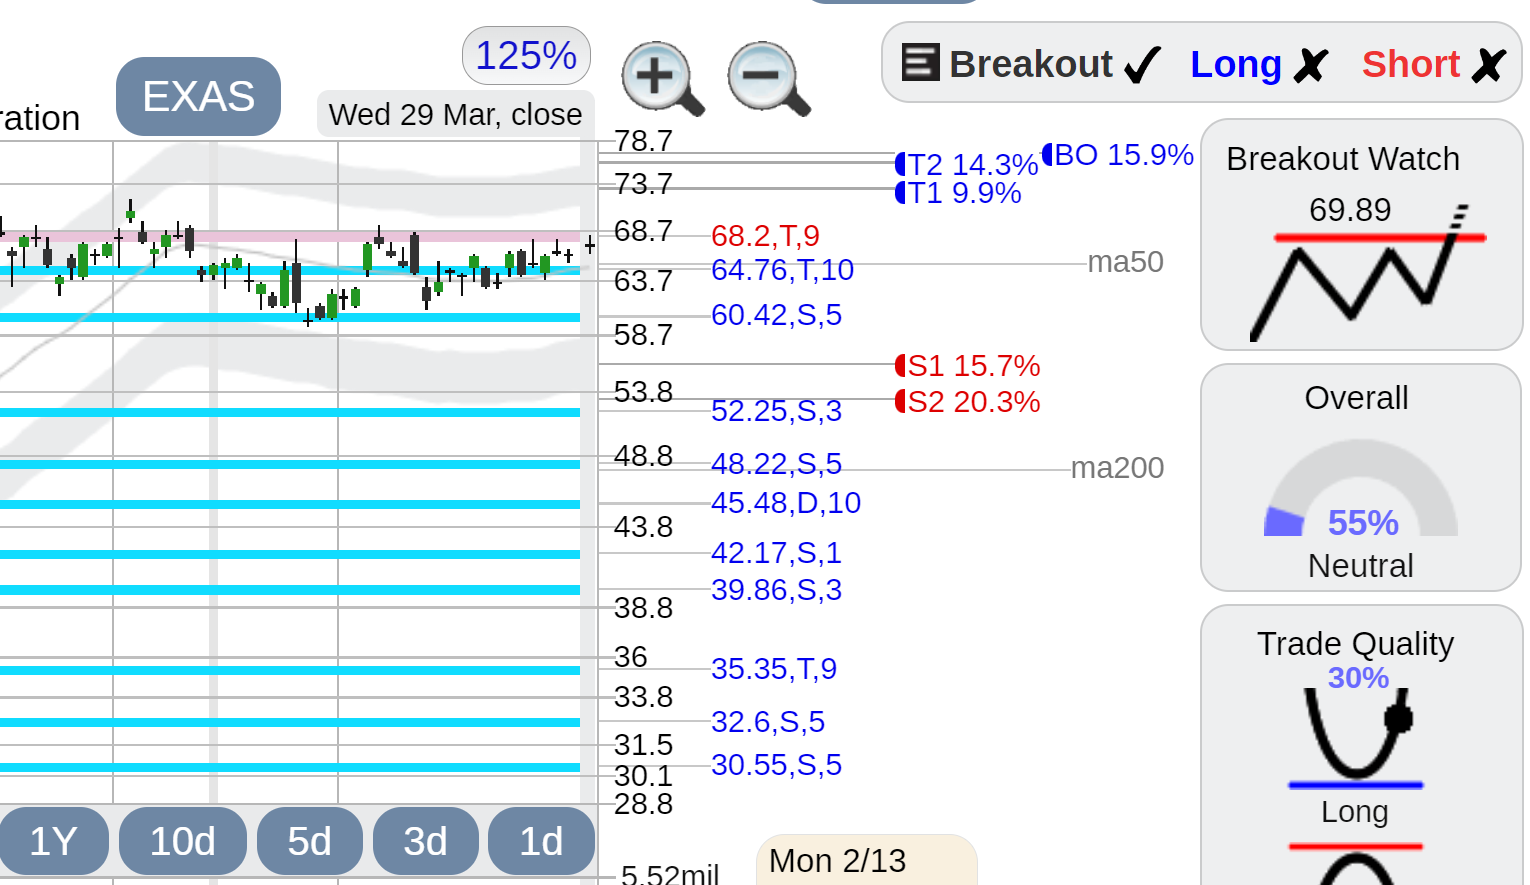Toggle the Breakout checkmark filter
The image size is (1530, 885).
coord(1143,66)
